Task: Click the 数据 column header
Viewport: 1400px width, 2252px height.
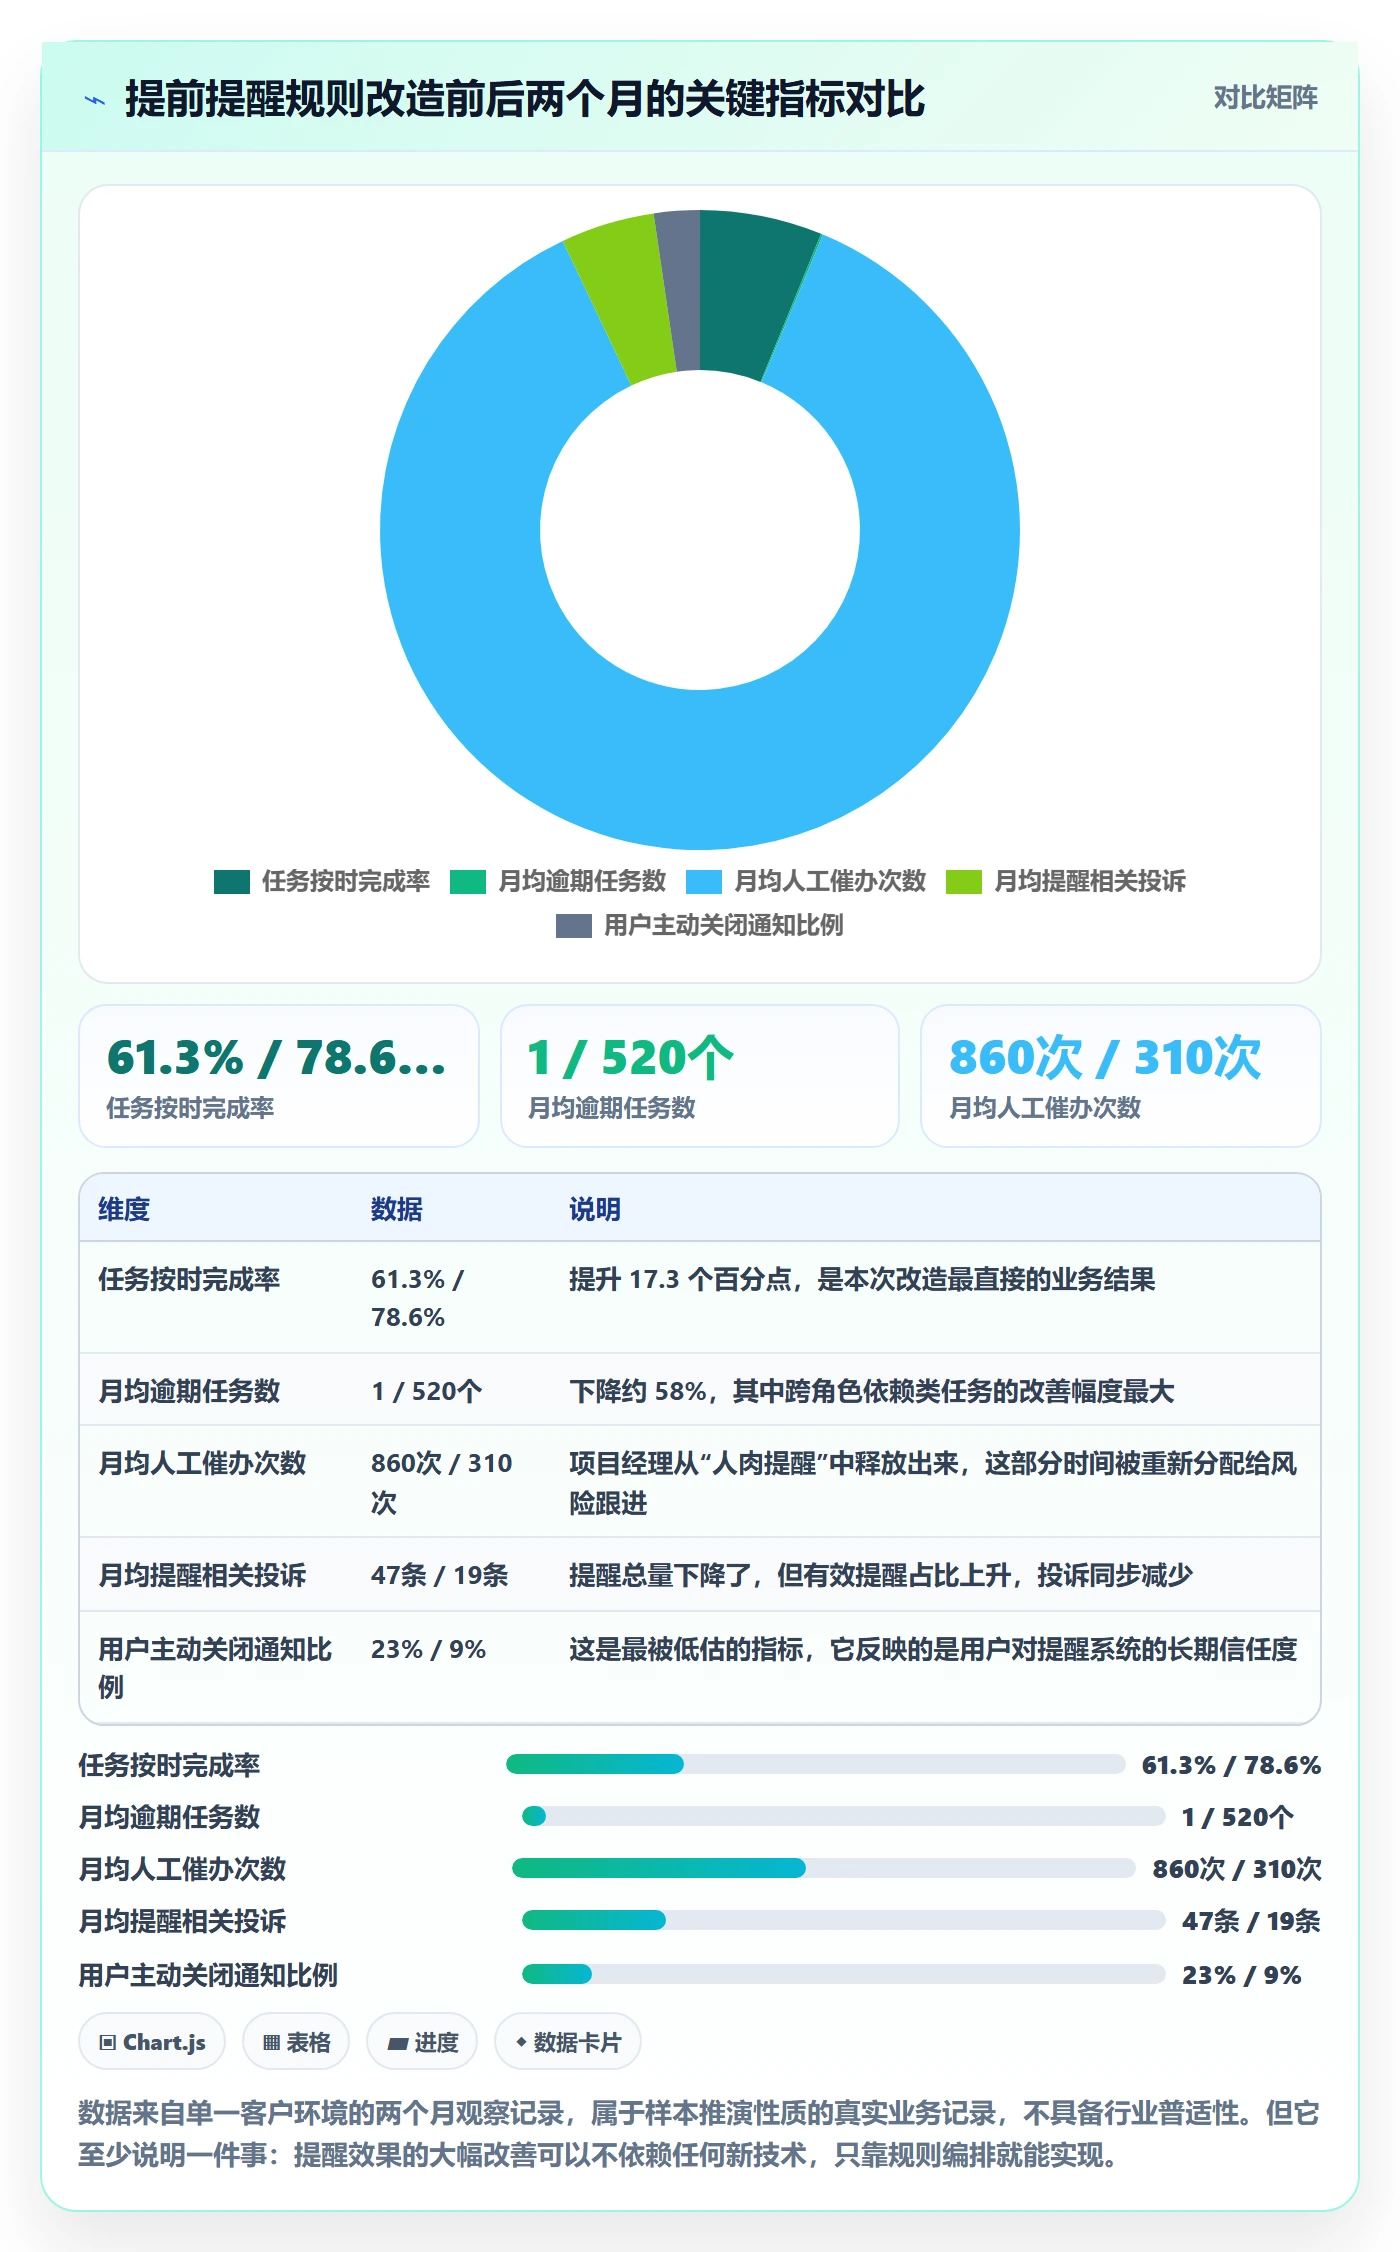Action: [x=397, y=1209]
